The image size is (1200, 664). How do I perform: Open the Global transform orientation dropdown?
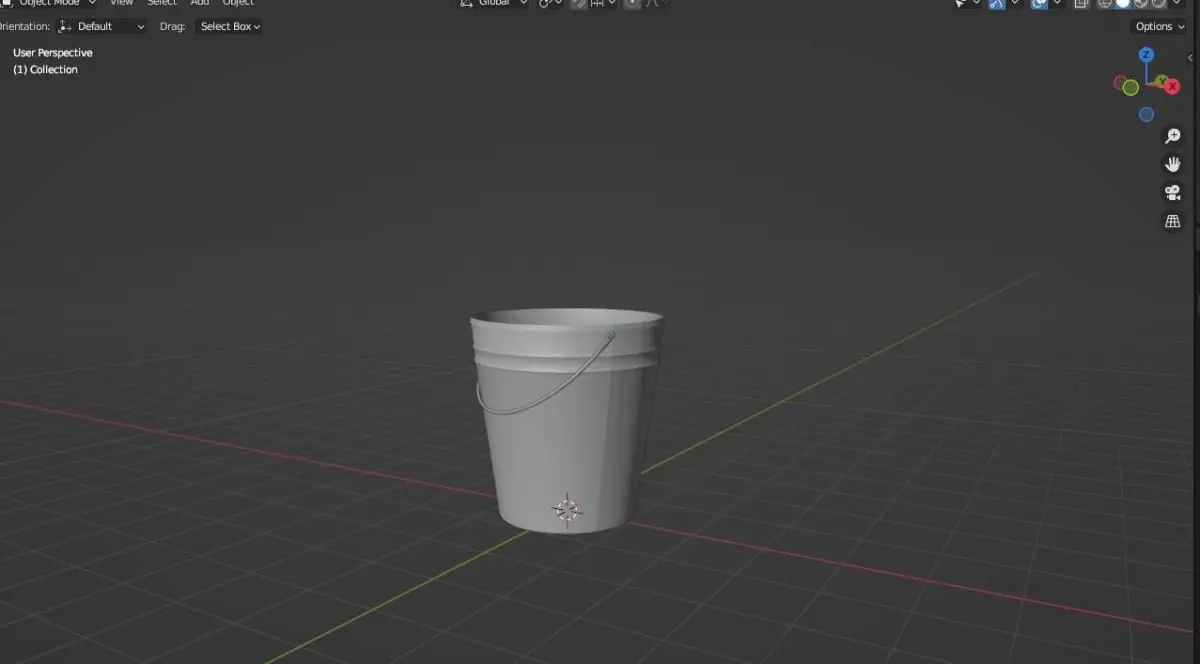coord(493,3)
